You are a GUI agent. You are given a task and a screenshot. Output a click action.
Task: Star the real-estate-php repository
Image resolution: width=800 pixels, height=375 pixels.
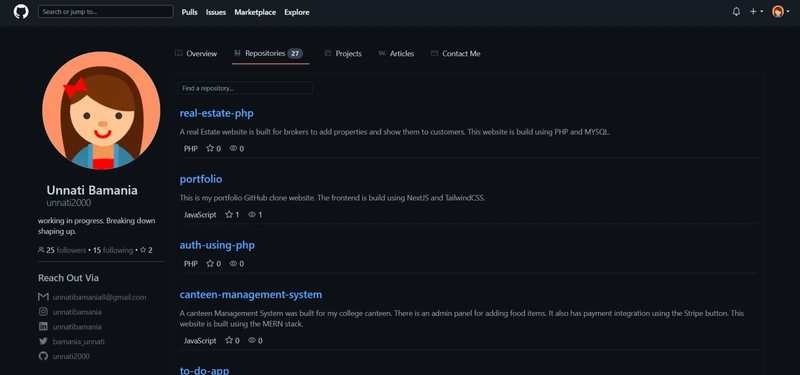pos(210,148)
